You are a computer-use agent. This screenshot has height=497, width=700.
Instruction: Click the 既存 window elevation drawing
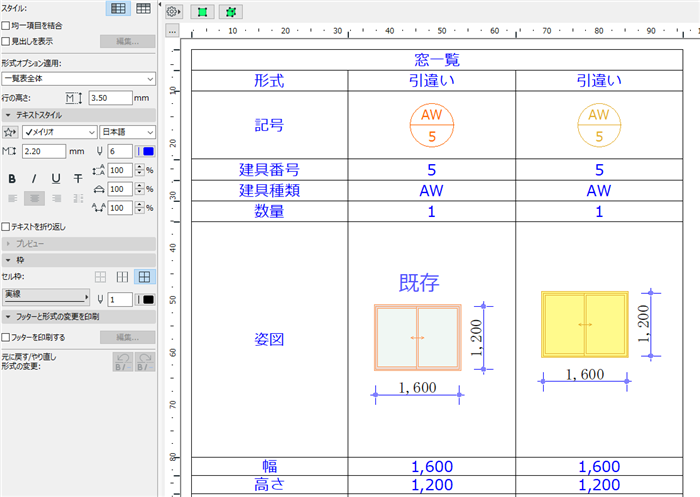coord(417,338)
